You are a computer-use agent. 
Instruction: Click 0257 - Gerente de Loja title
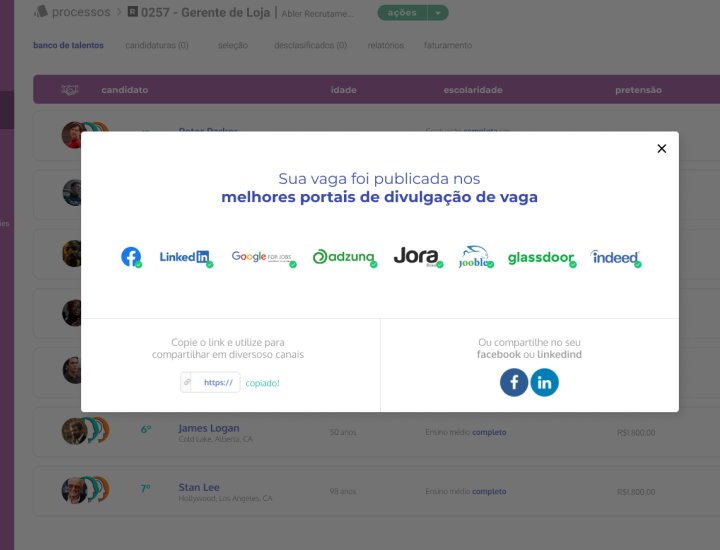coord(205,12)
